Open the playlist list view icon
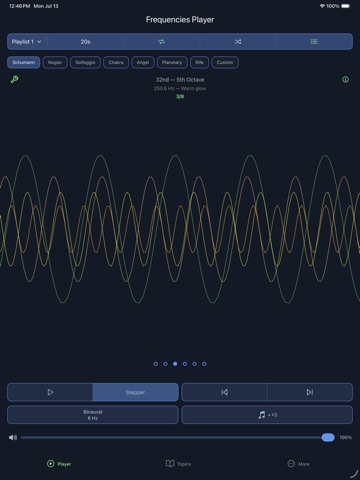The width and height of the screenshot is (360, 480). click(x=314, y=42)
